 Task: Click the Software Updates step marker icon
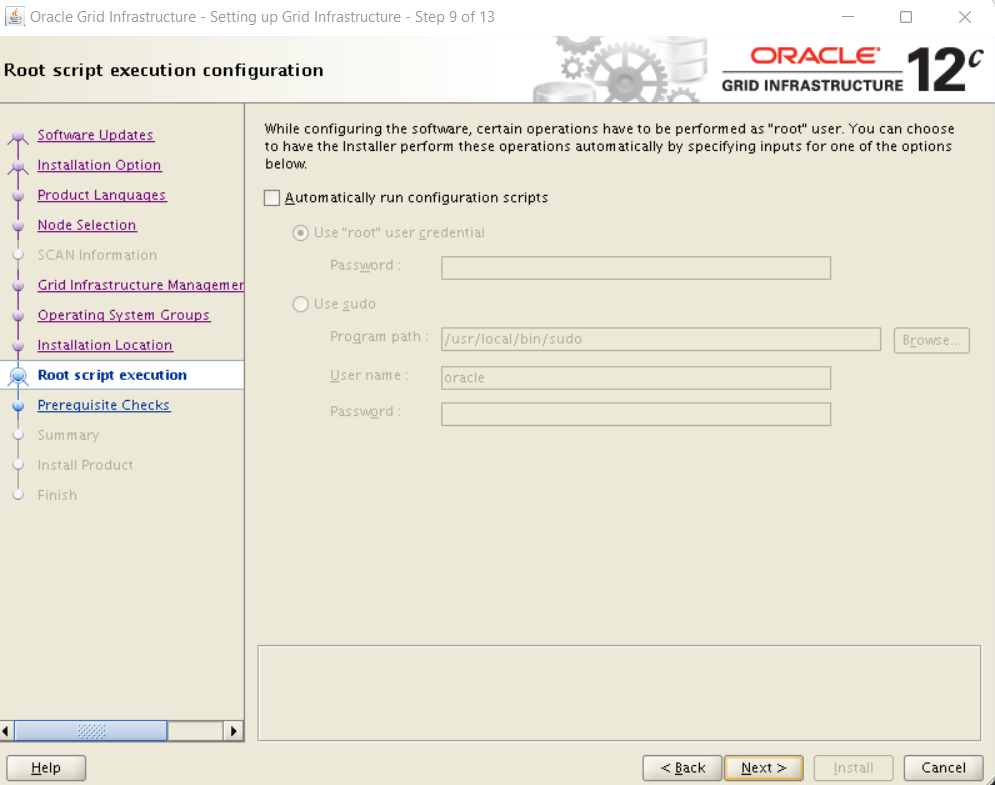pos(18,136)
